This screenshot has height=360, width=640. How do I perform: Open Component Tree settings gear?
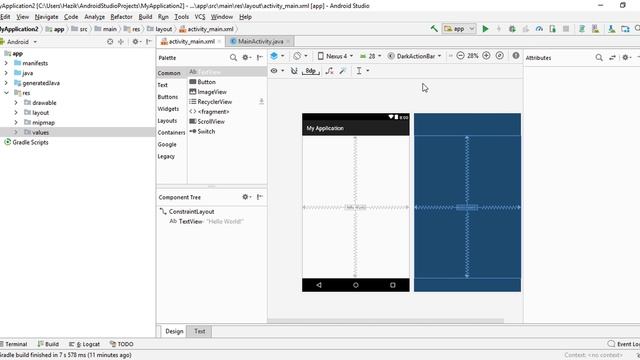[246, 197]
